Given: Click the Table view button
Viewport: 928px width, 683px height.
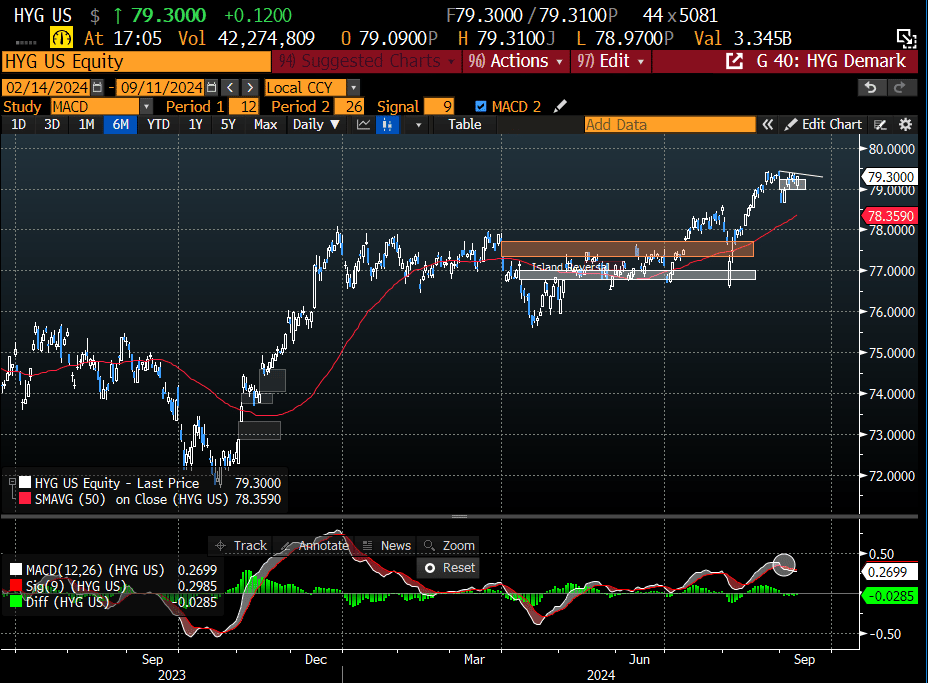Looking at the screenshot, I should pyautogui.click(x=465, y=125).
